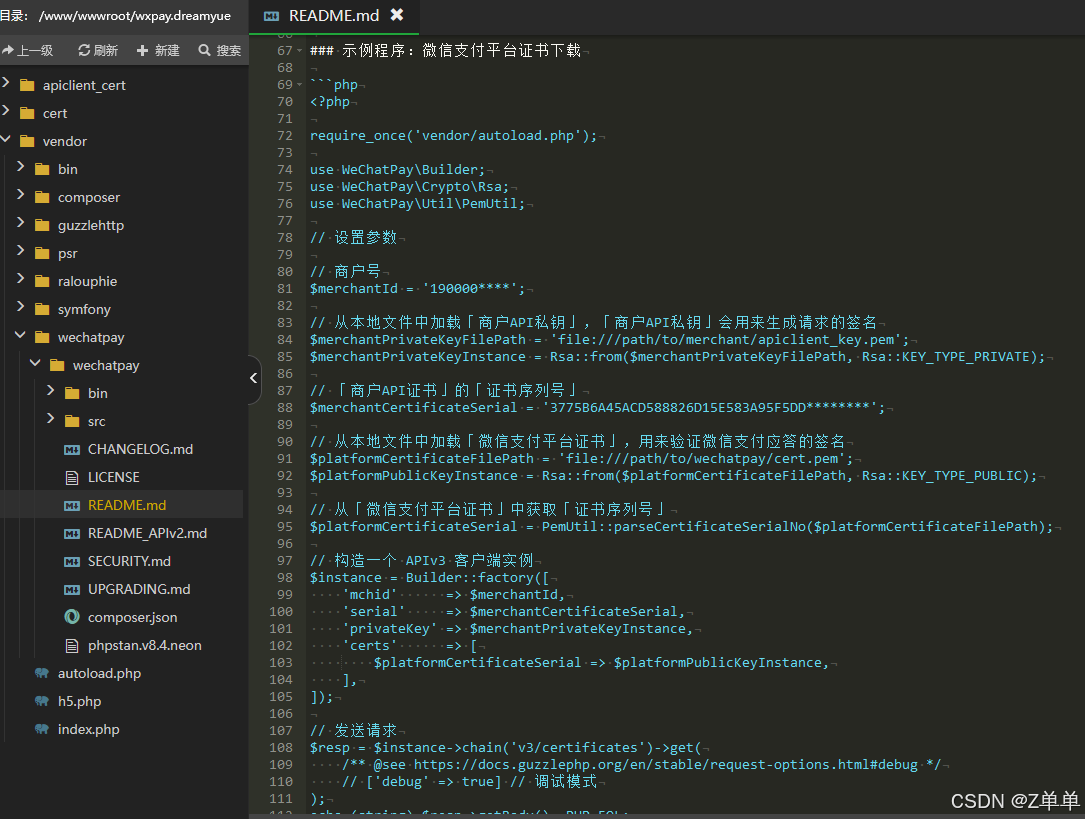Click markdown icon beside UPGRADING.md
1085x819 pixels.
72,589
